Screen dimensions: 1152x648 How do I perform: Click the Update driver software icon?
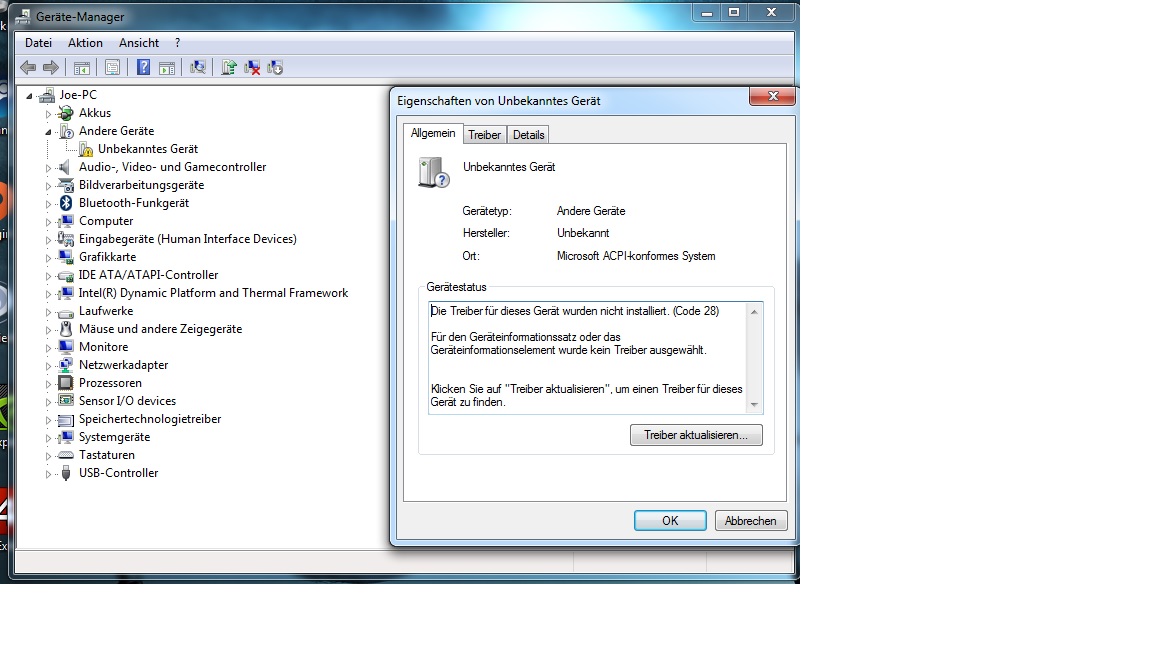coord(228,68)
